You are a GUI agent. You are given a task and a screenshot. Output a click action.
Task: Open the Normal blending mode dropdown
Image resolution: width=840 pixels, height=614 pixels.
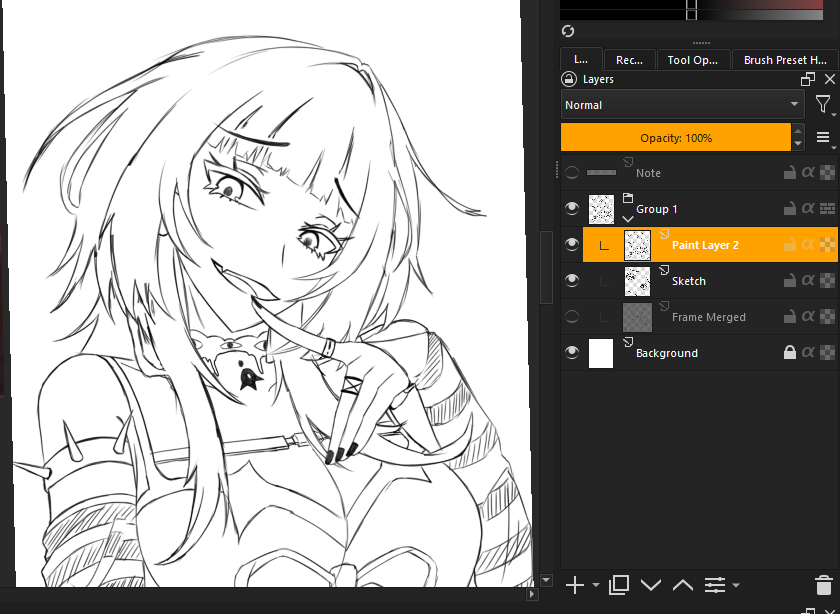point(682,104)
